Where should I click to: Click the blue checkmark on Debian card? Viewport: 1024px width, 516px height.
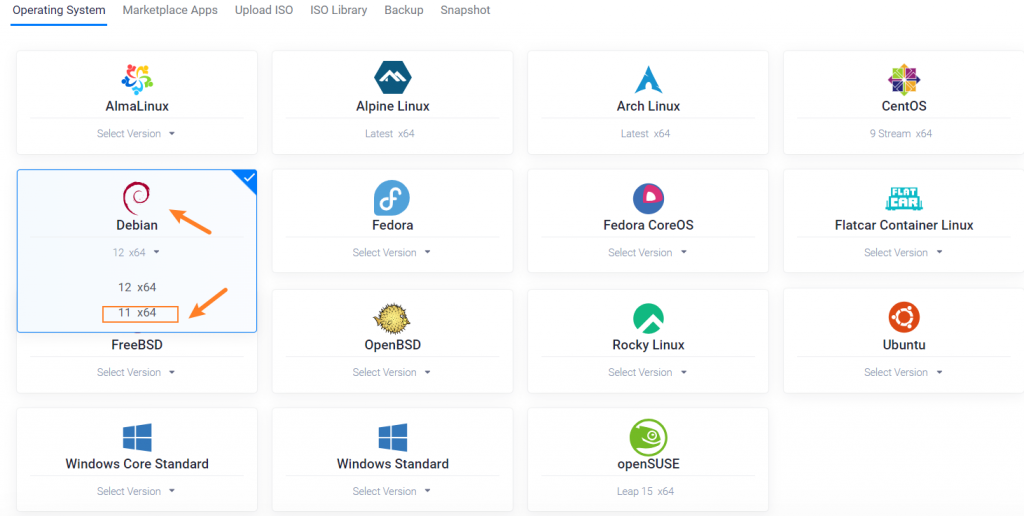coord(248,178)
